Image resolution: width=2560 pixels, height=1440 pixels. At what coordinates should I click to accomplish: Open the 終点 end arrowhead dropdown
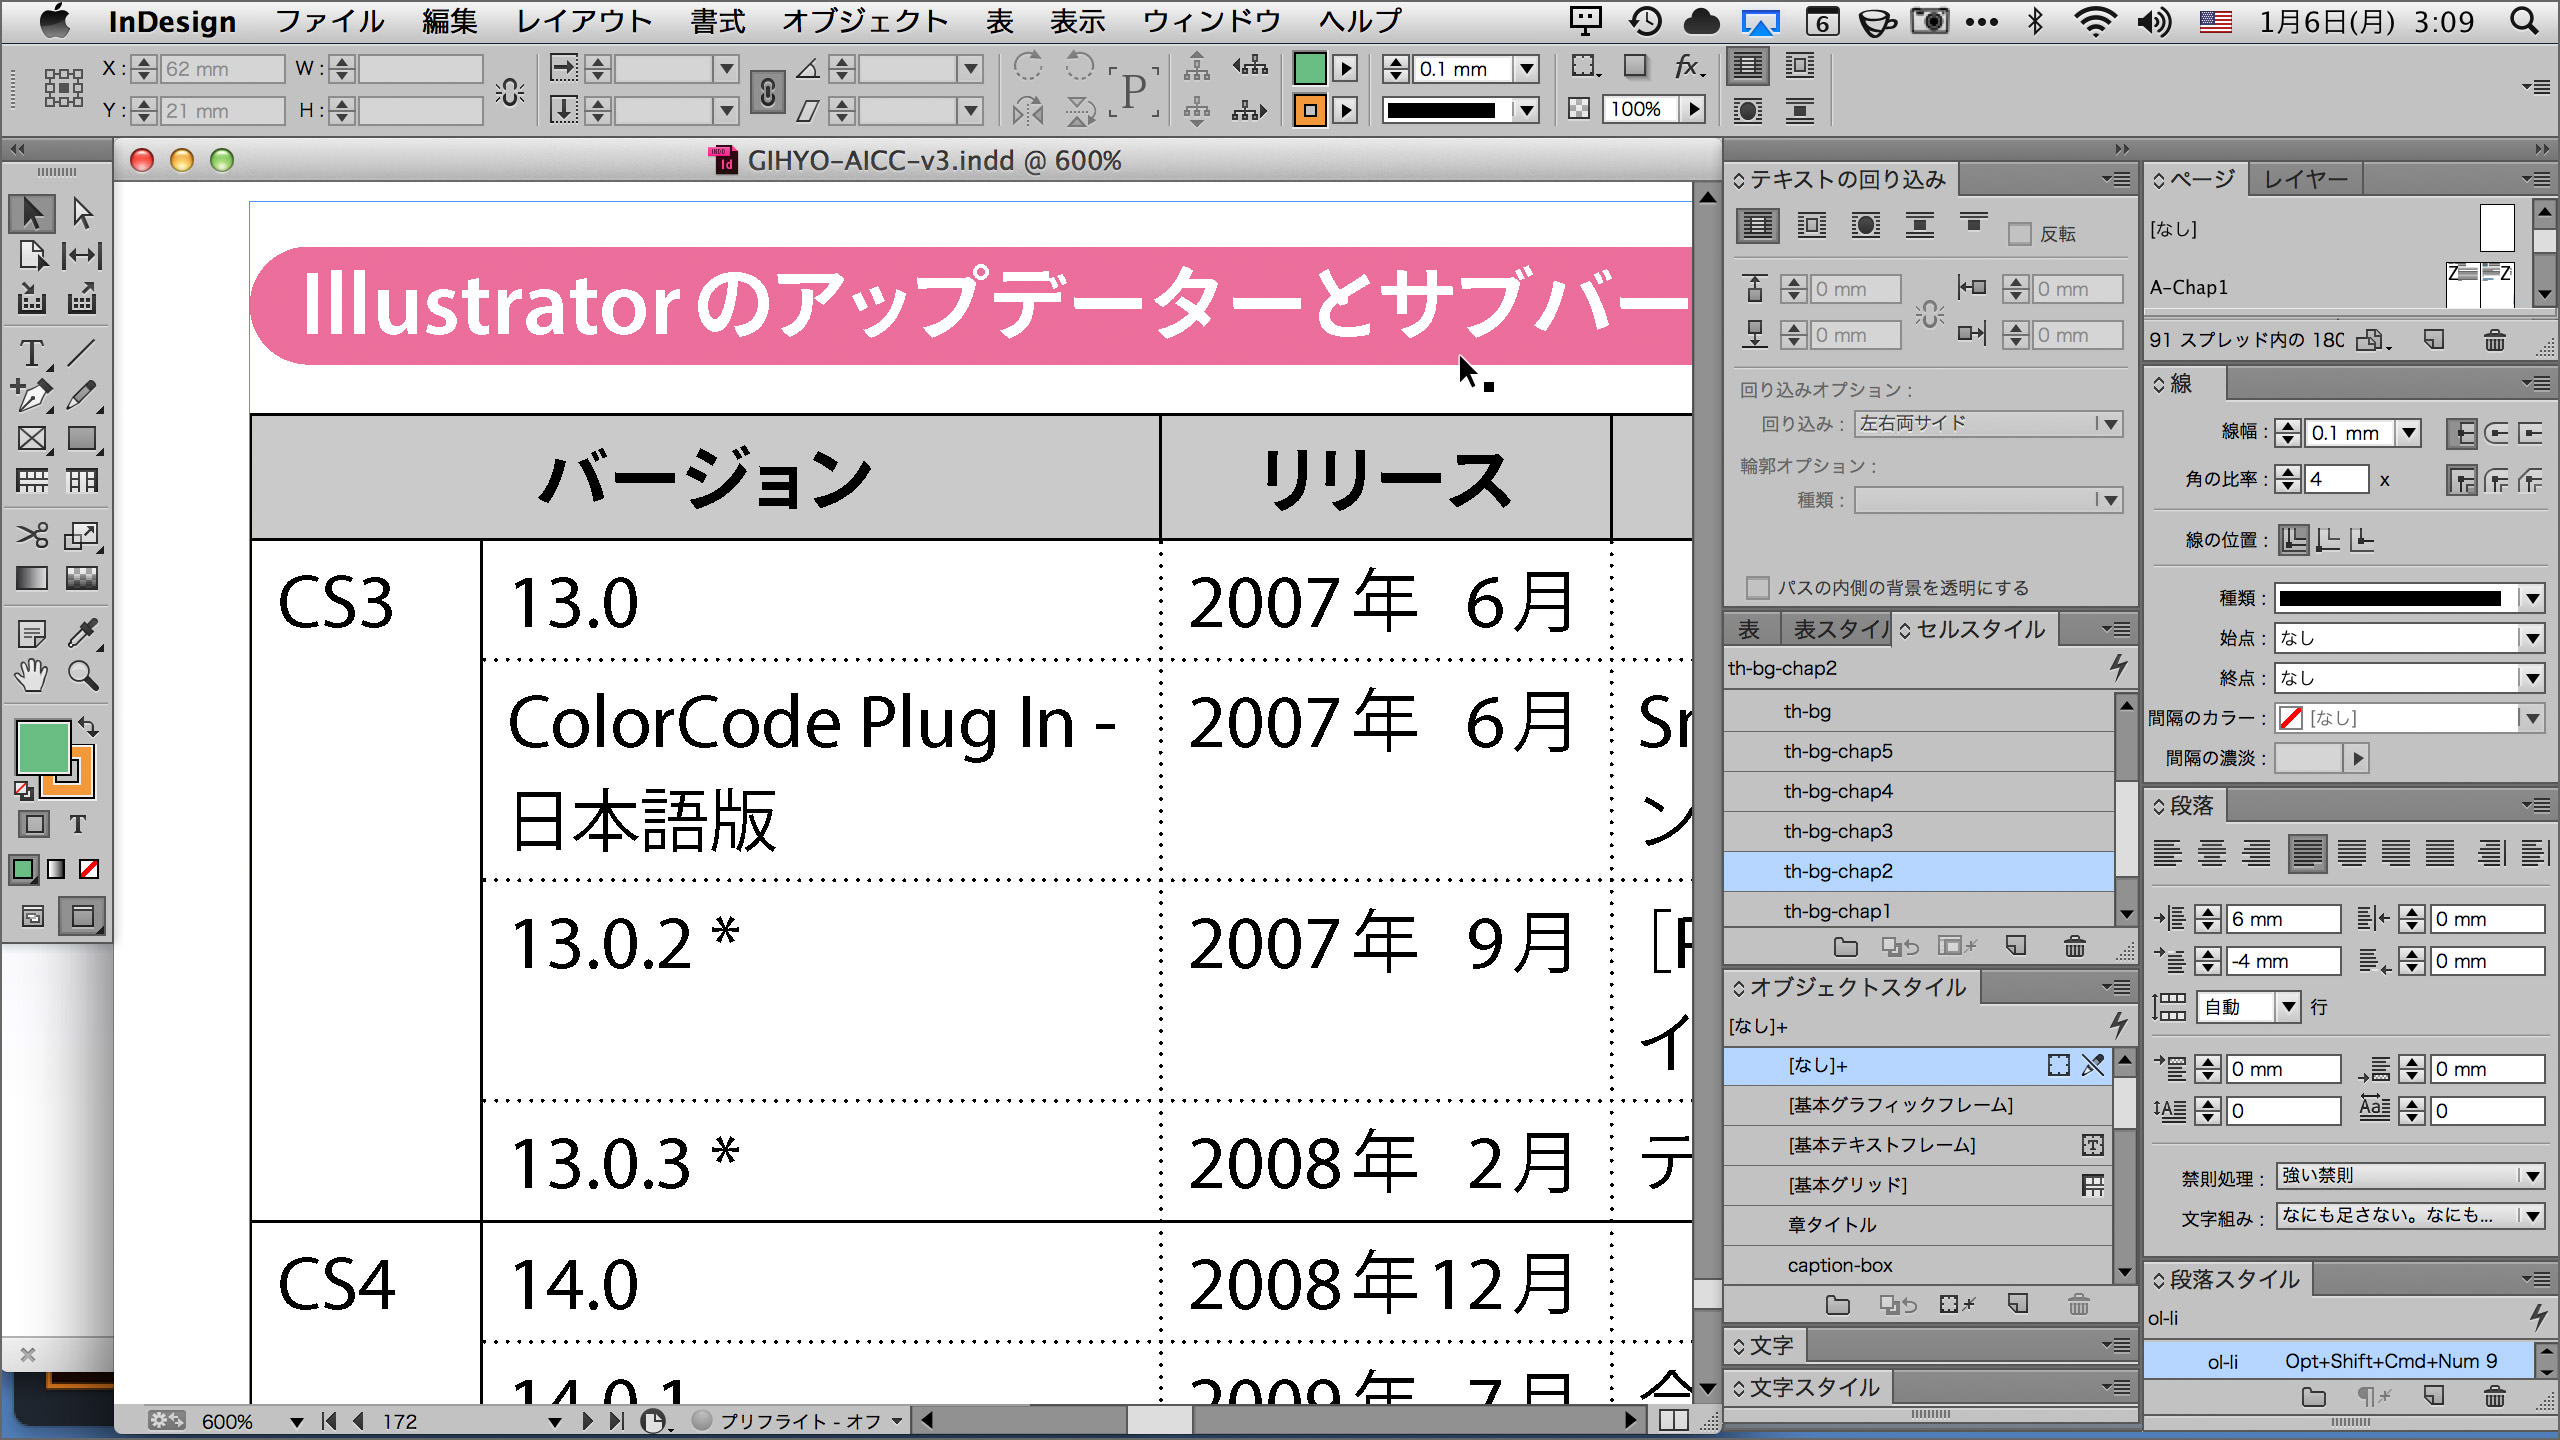tap(2408, 678)
